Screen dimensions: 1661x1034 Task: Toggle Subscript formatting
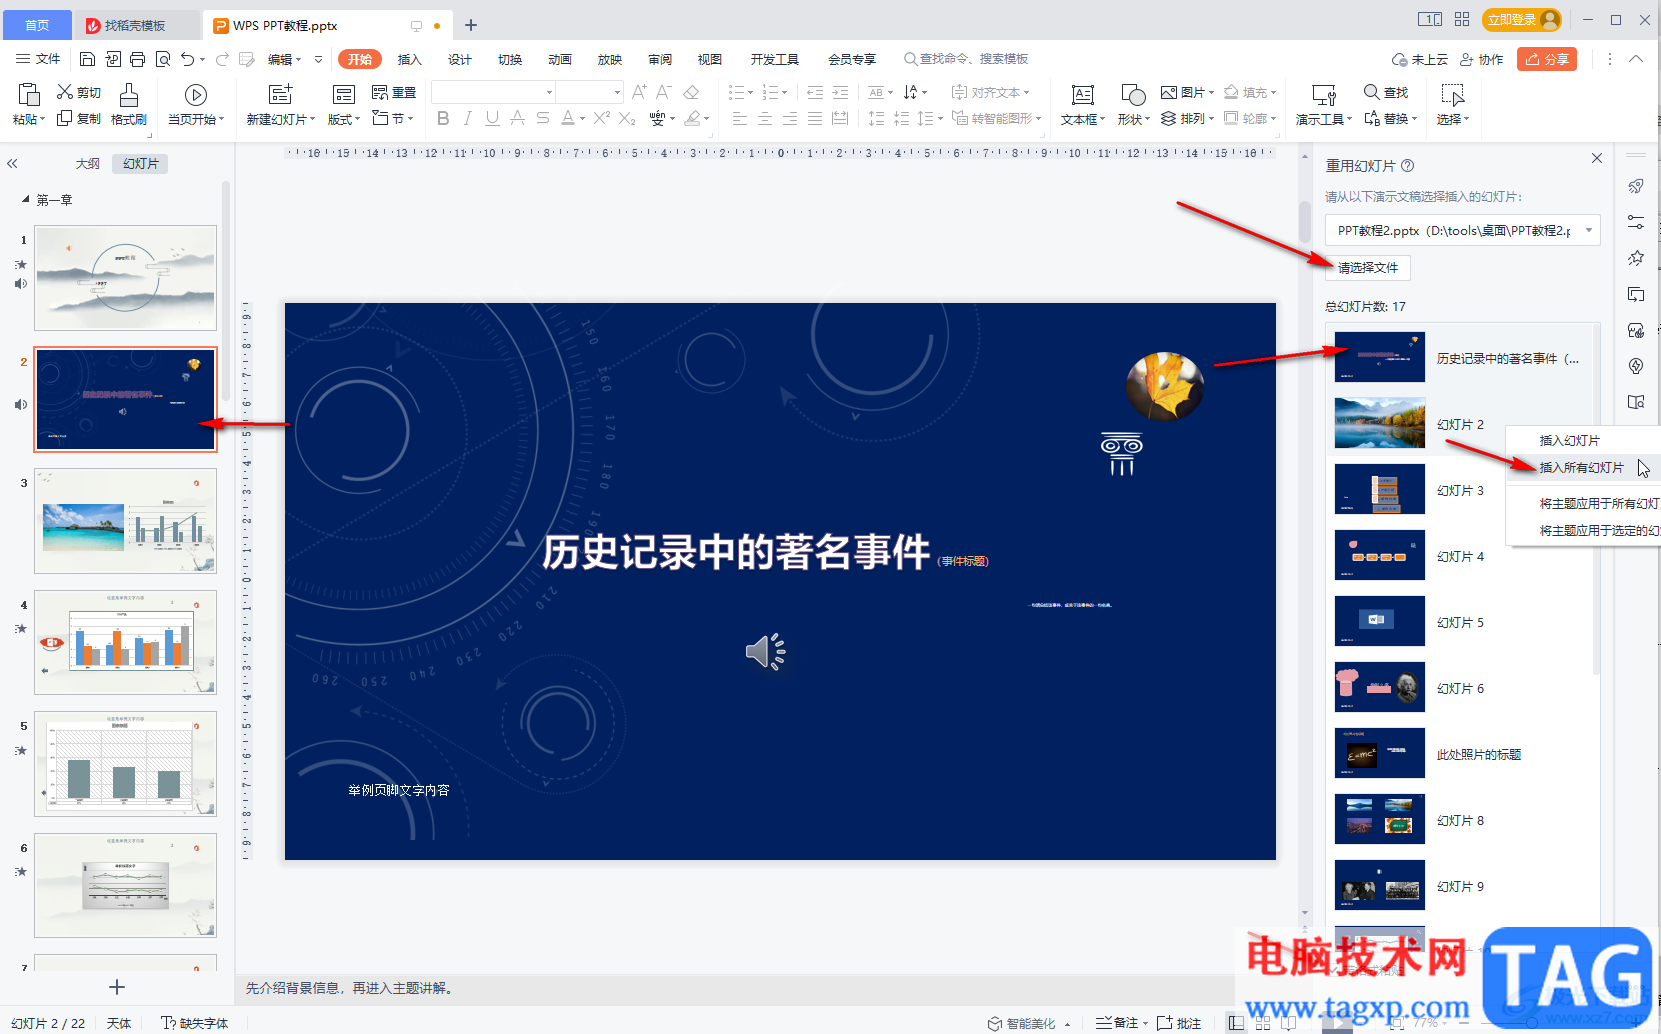[x=627, y=118]
